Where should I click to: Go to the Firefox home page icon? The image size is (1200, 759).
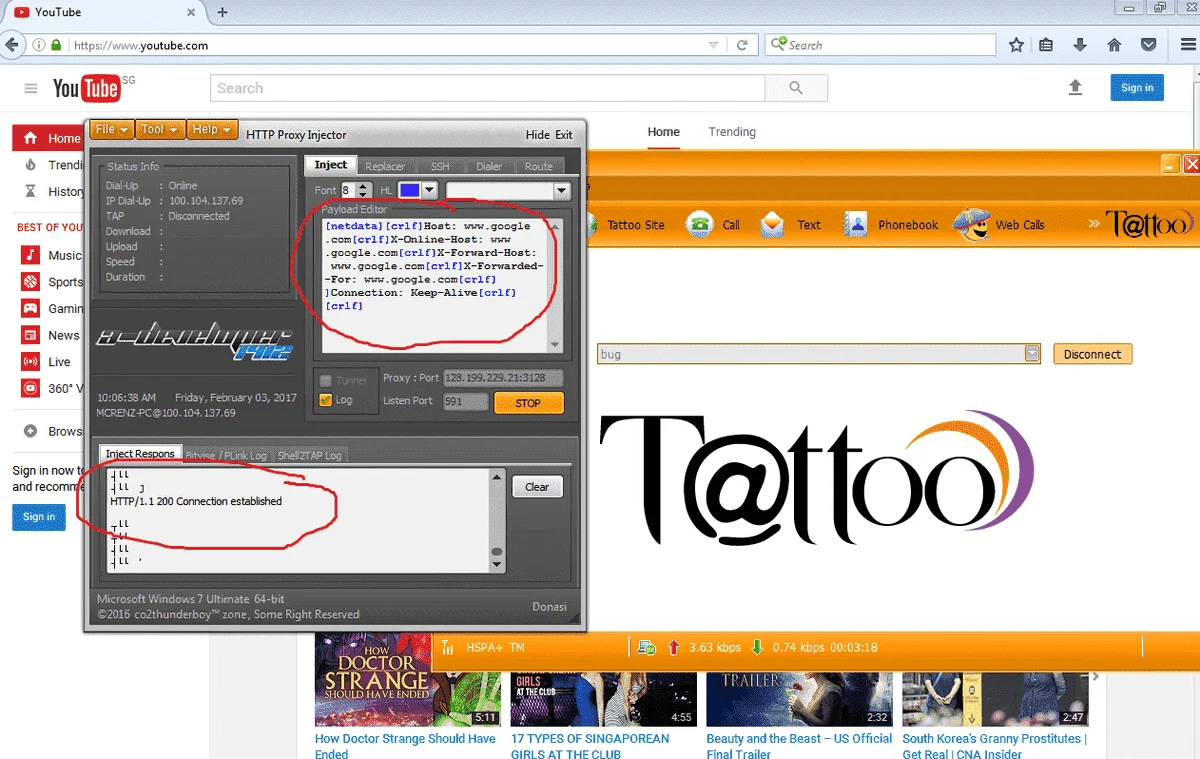tap(1114, 45)
